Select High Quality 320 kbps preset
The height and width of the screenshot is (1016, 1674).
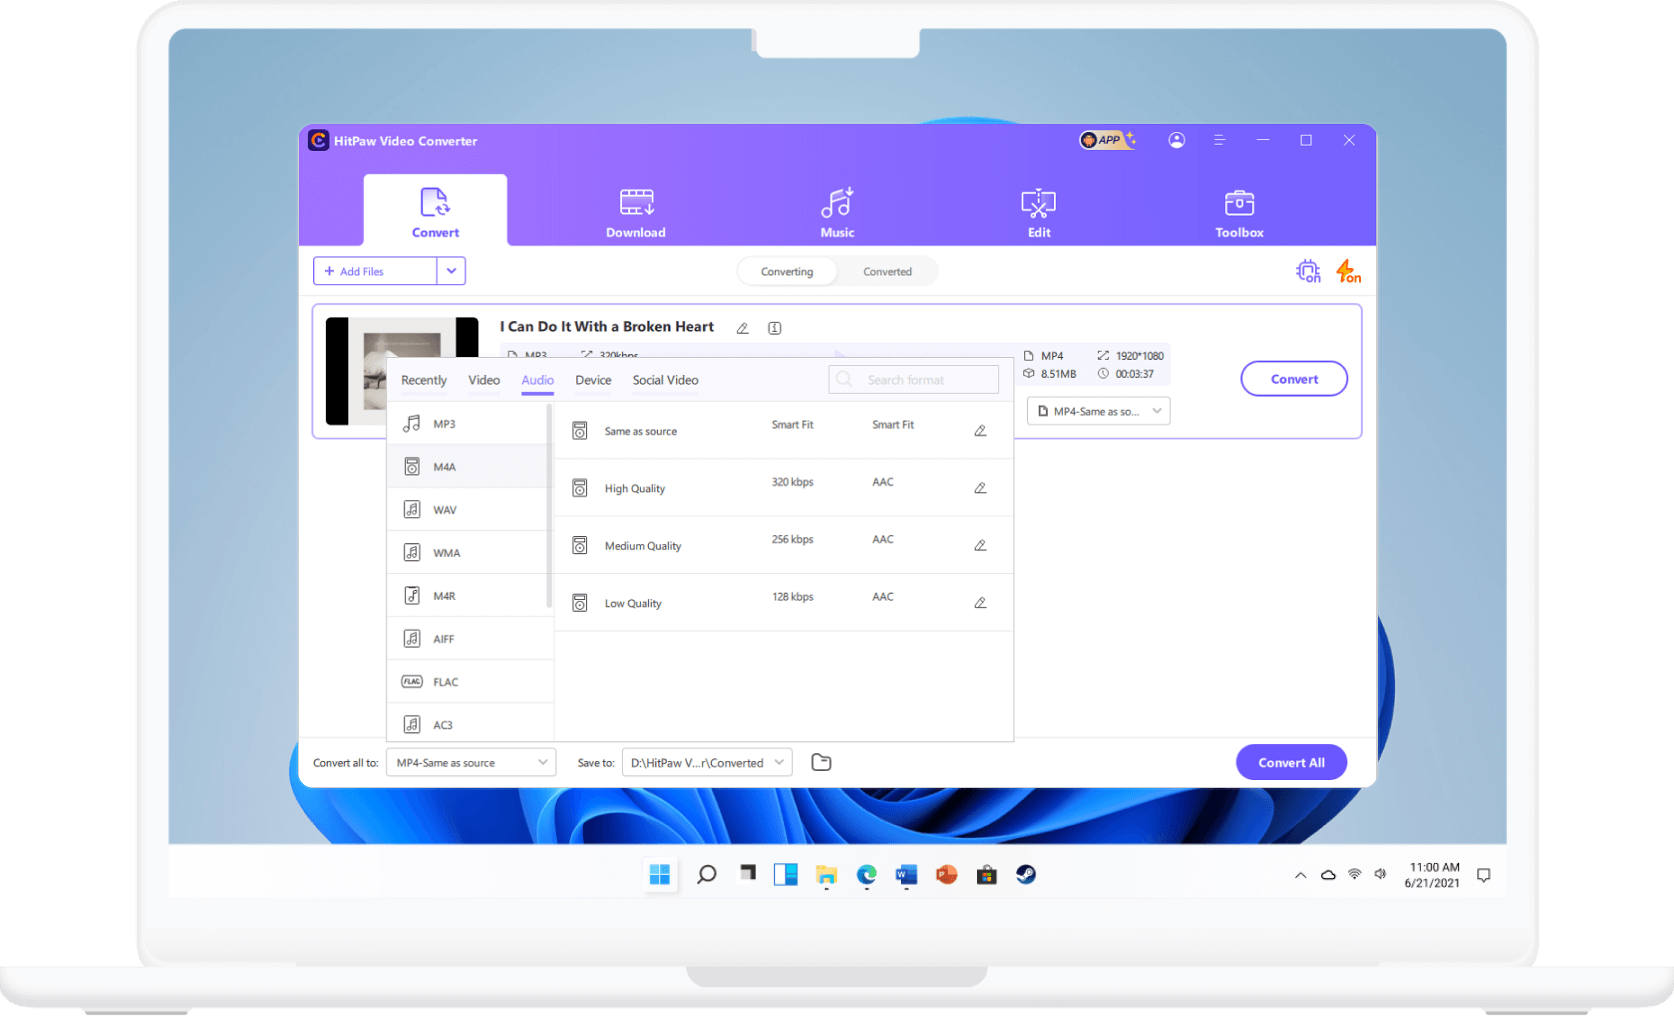pos(783,488)
